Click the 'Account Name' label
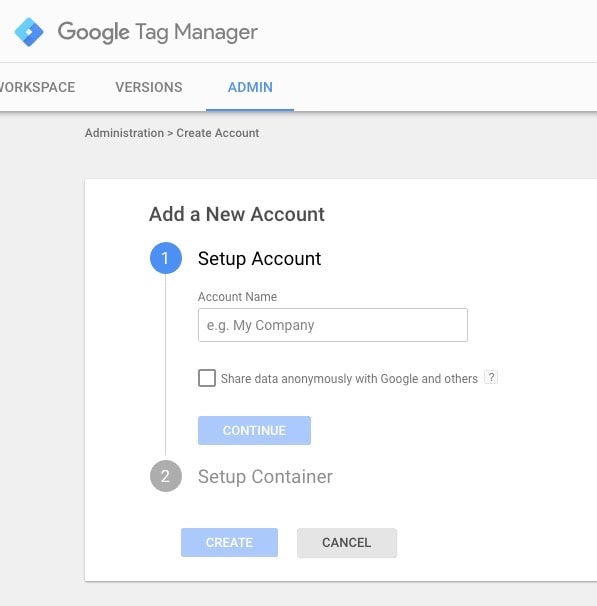 (x=237, y=297)
